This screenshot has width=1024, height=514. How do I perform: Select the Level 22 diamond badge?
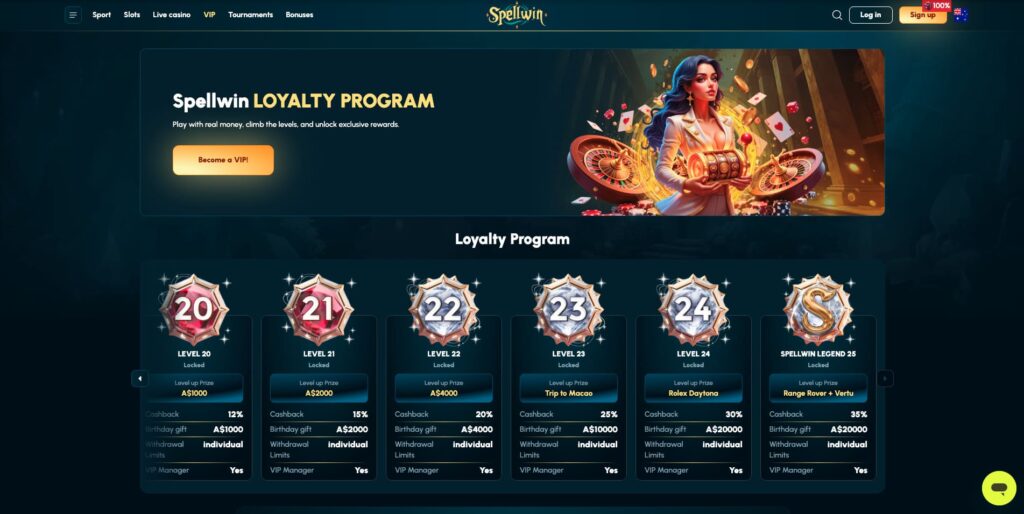(443, 310)
